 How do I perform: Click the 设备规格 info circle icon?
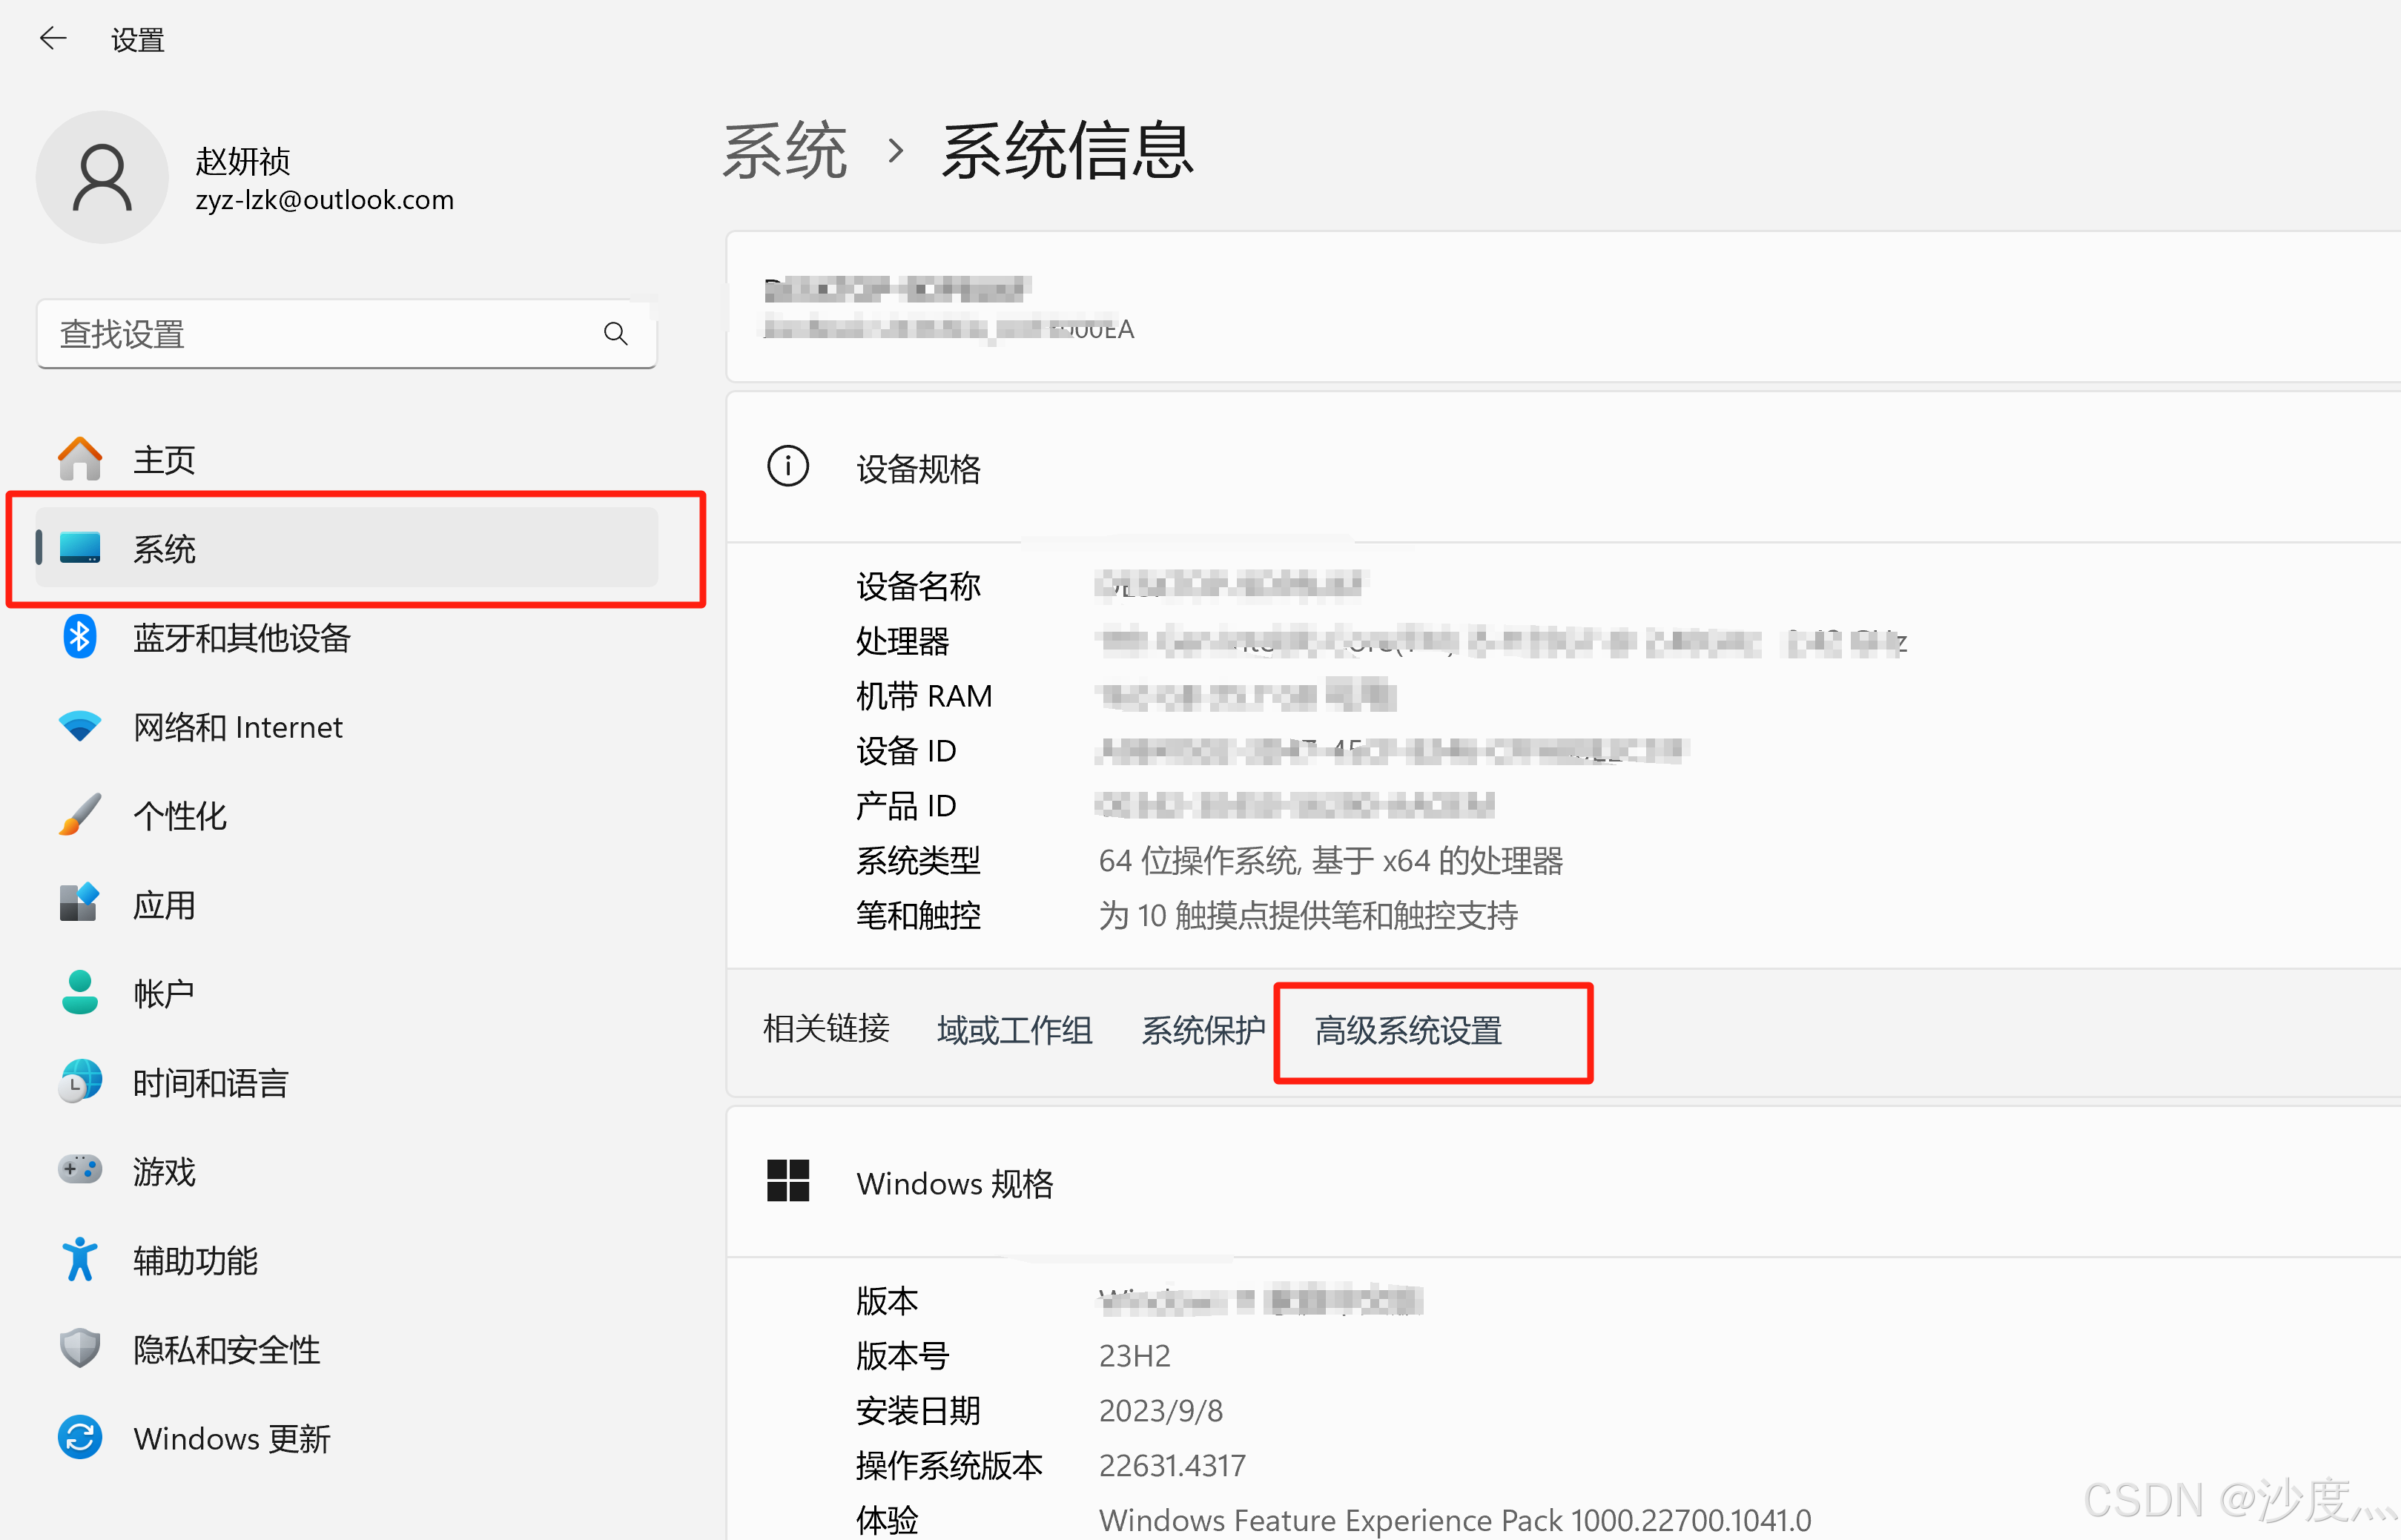(788, 467)
